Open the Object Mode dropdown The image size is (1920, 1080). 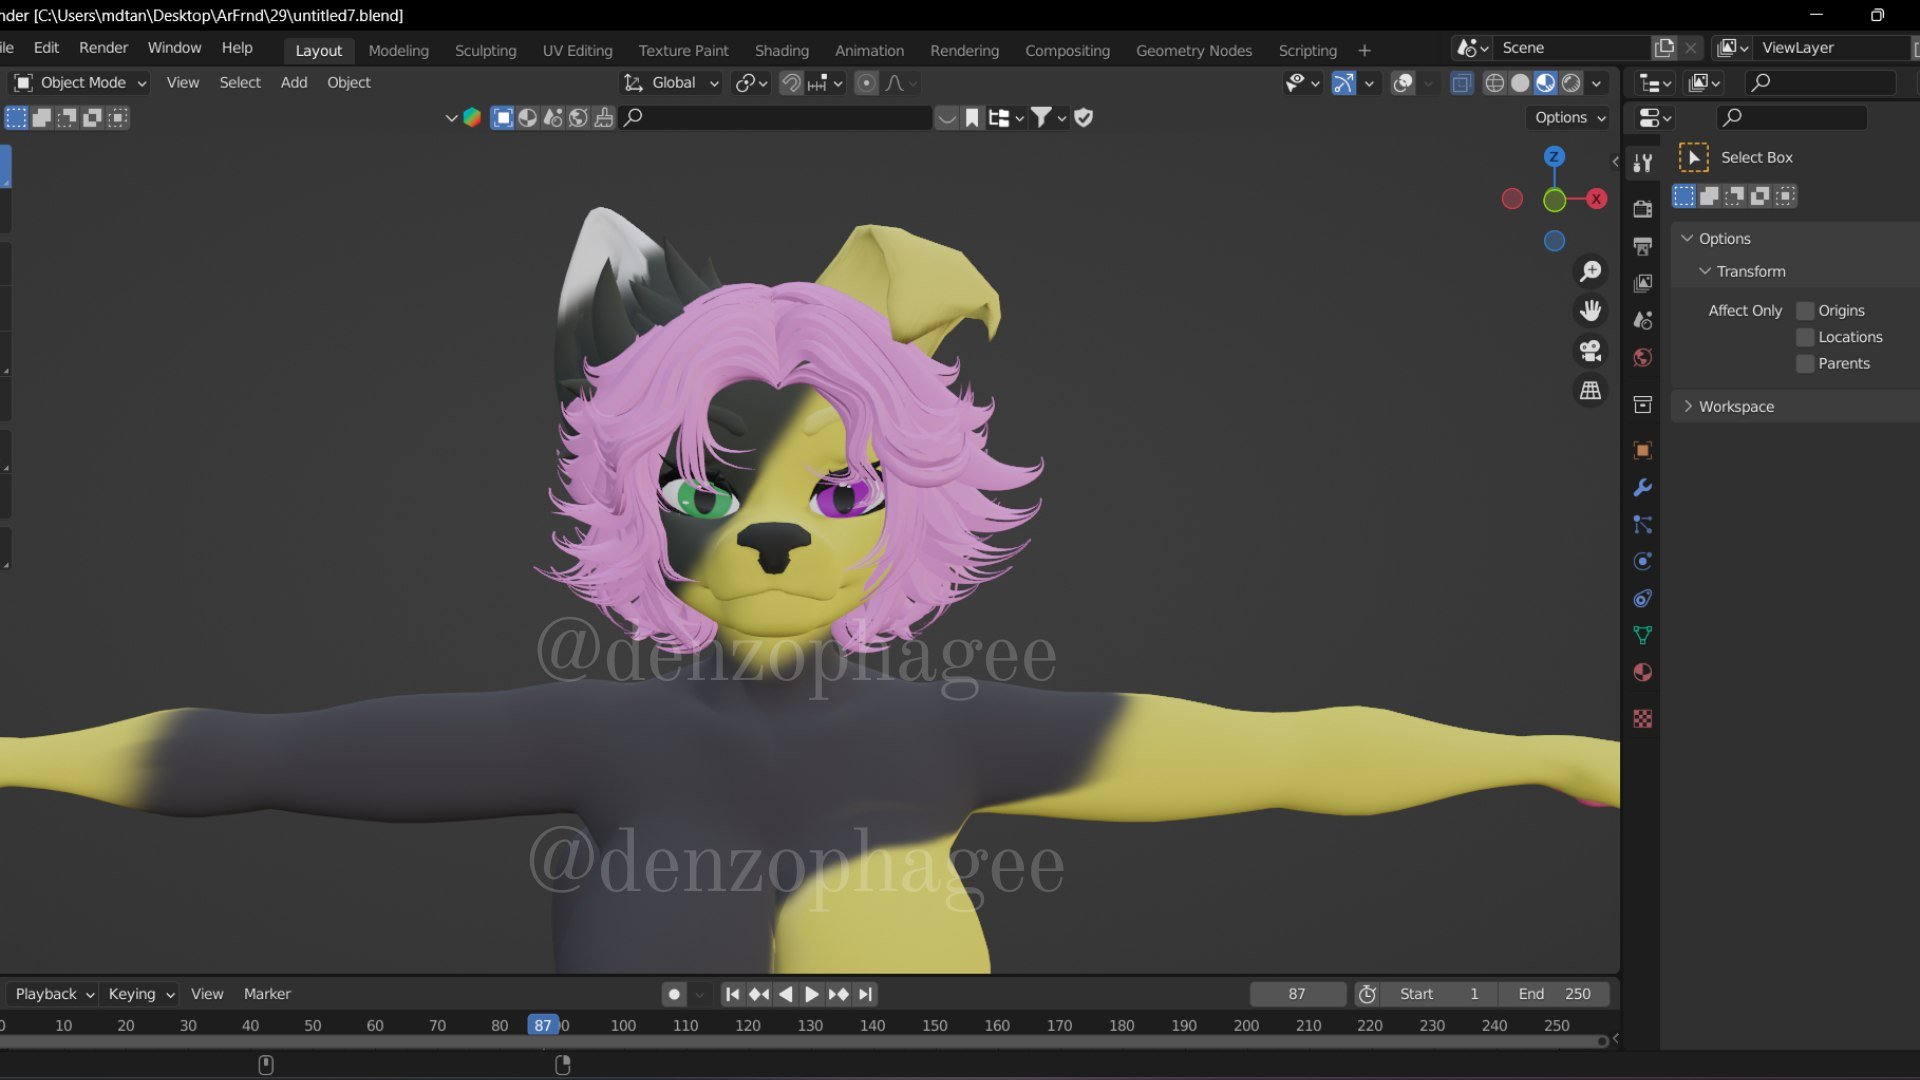click(x=80, y=83)
